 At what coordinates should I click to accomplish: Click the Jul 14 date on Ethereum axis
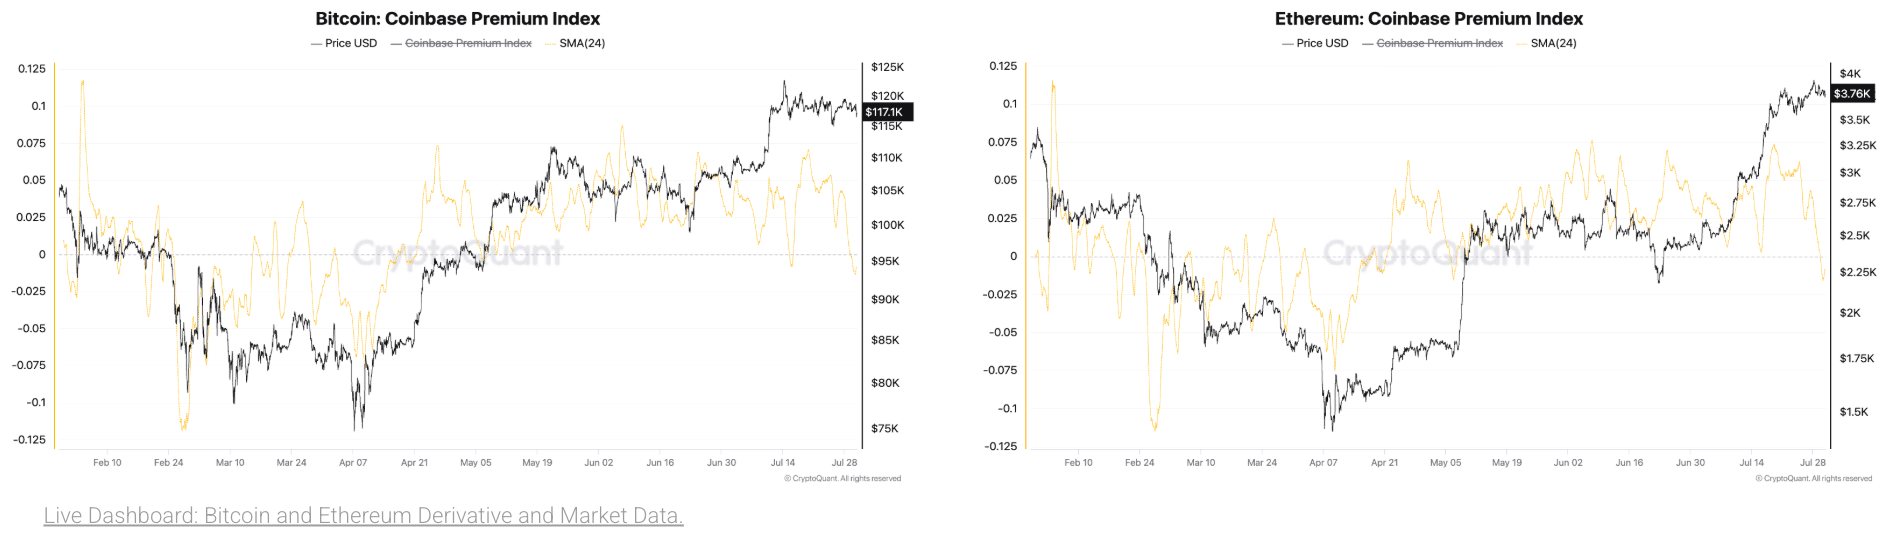[1751, 462]
